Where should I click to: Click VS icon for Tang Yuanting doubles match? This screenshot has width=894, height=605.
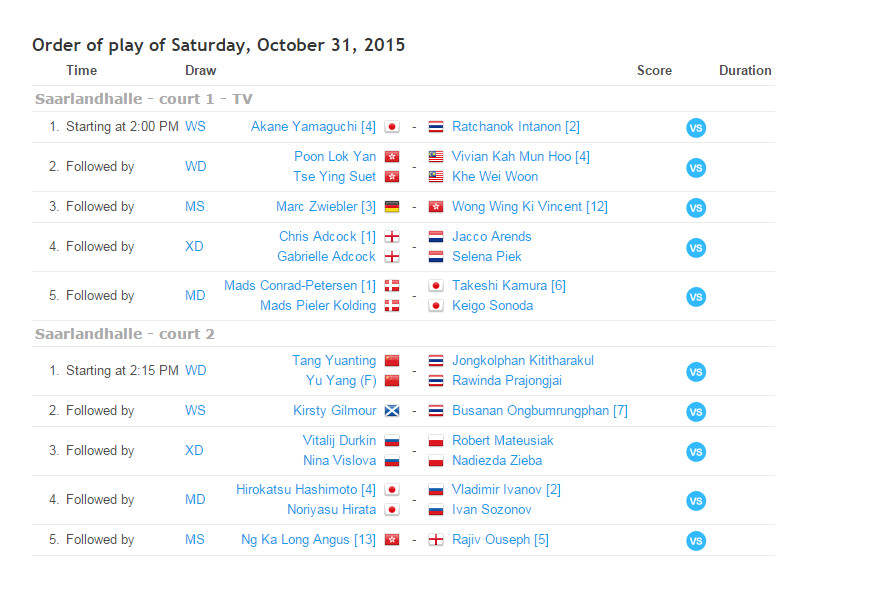[x=696, y=371]
